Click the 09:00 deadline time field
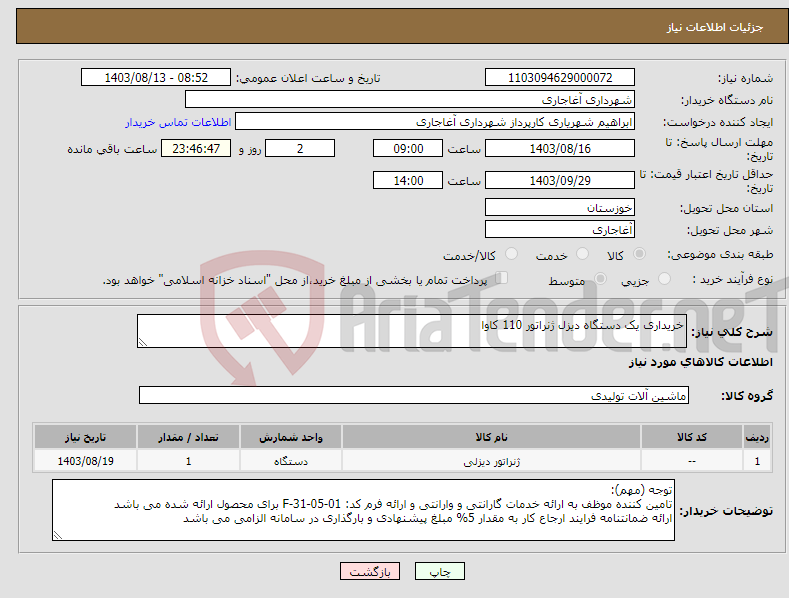This screenshot has width=789, height=598. click(x=408, y=148)
